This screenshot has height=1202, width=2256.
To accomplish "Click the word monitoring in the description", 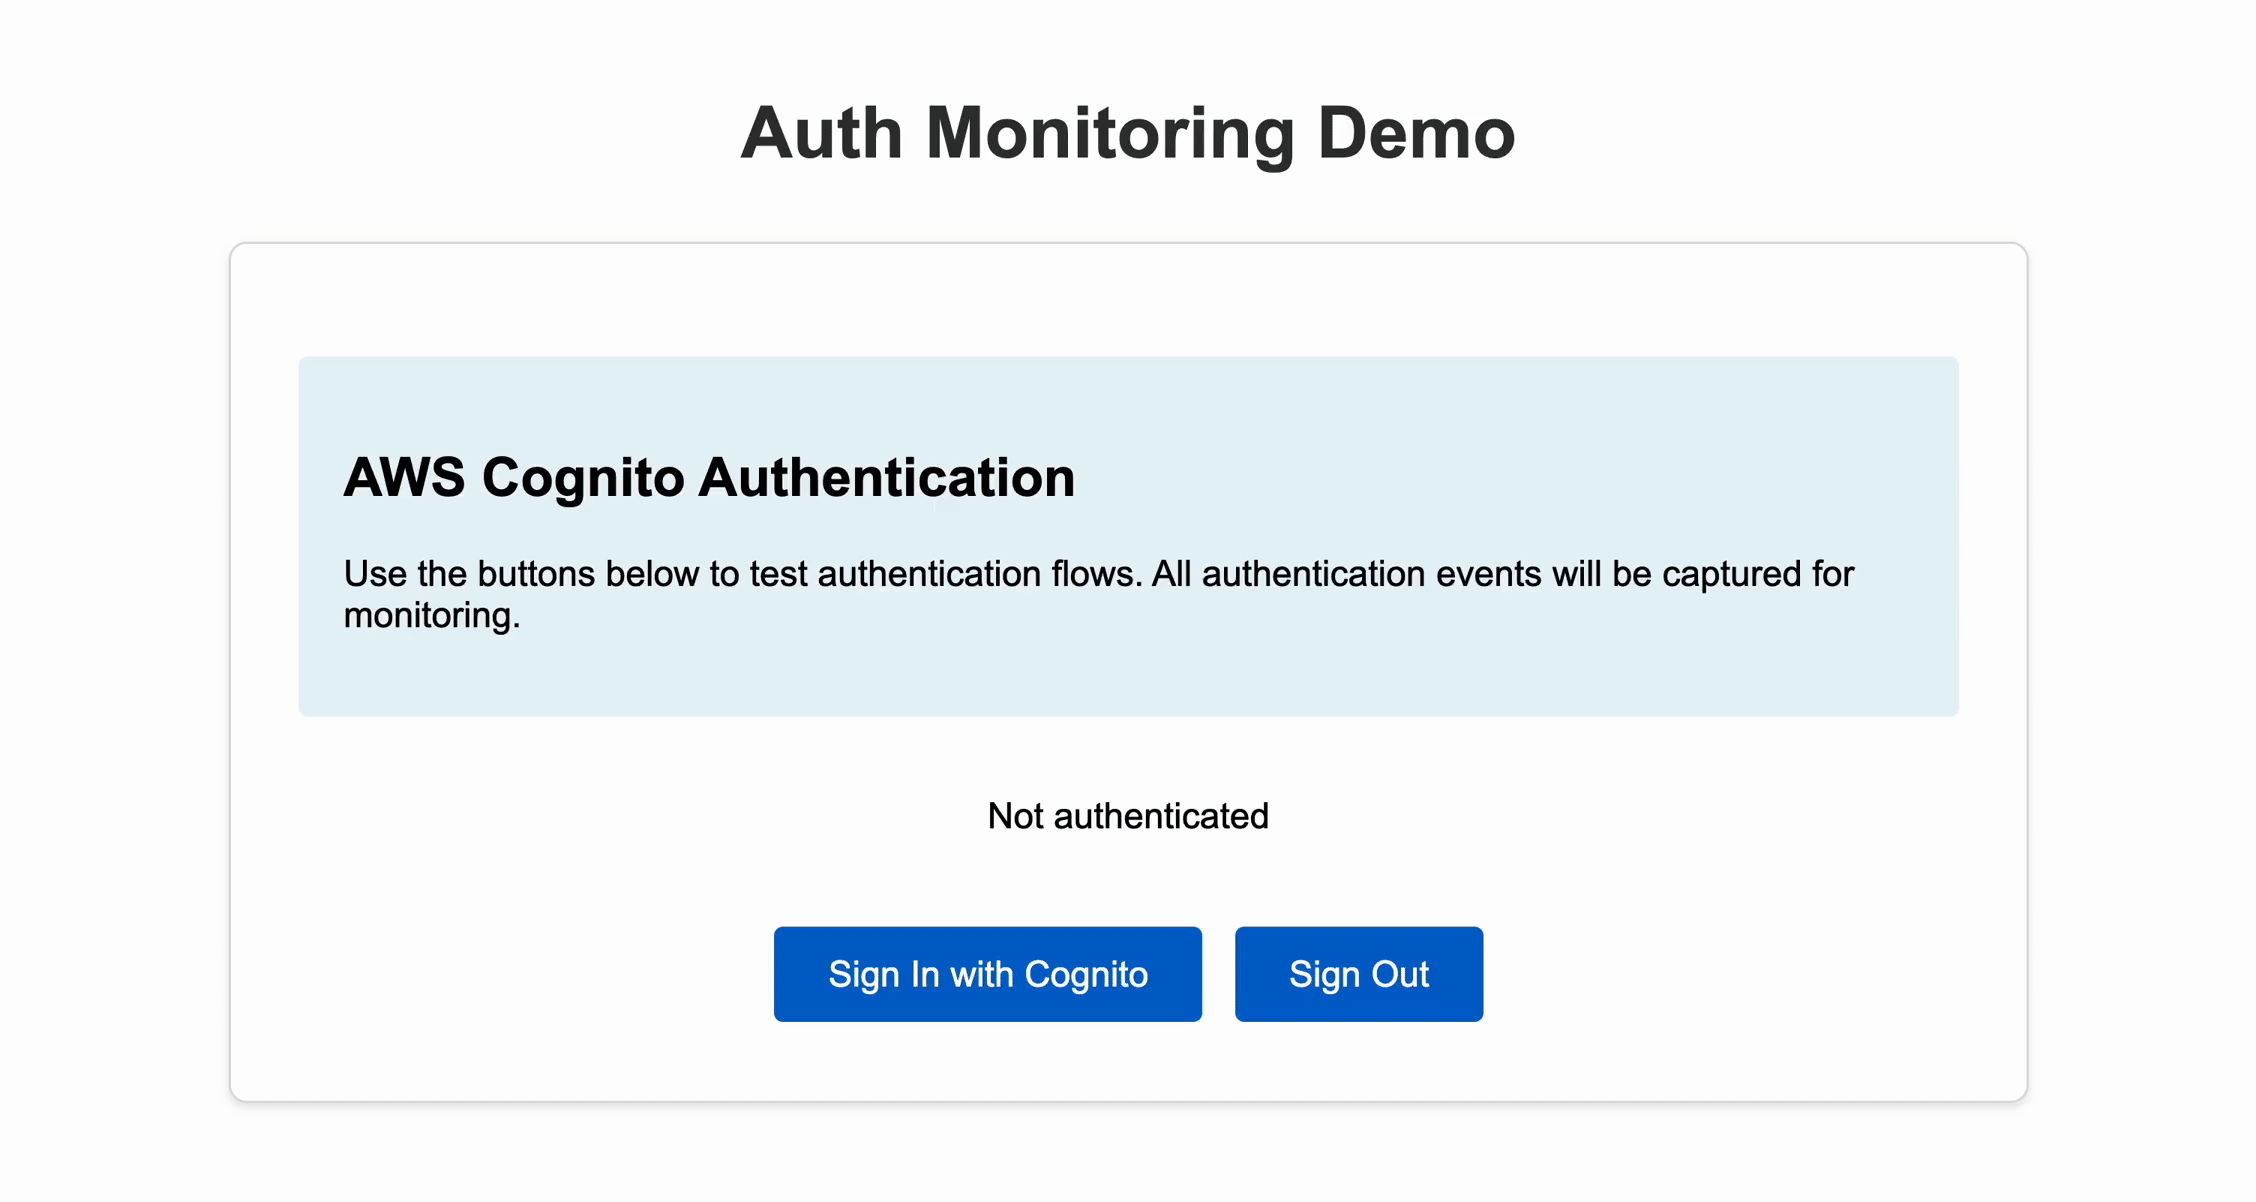I will coord(431,615).
